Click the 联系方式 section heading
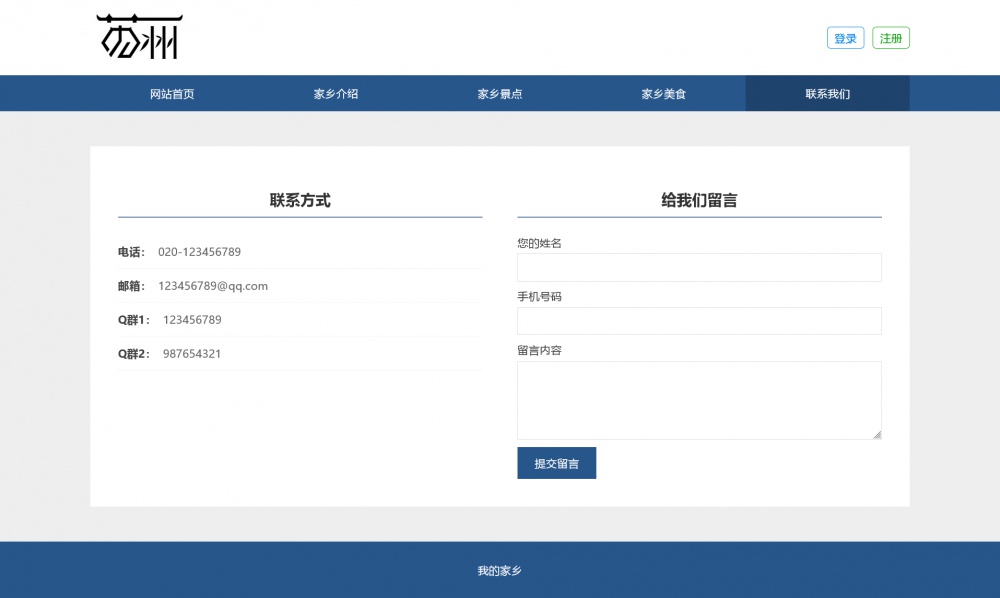 [x=300, y=200]
